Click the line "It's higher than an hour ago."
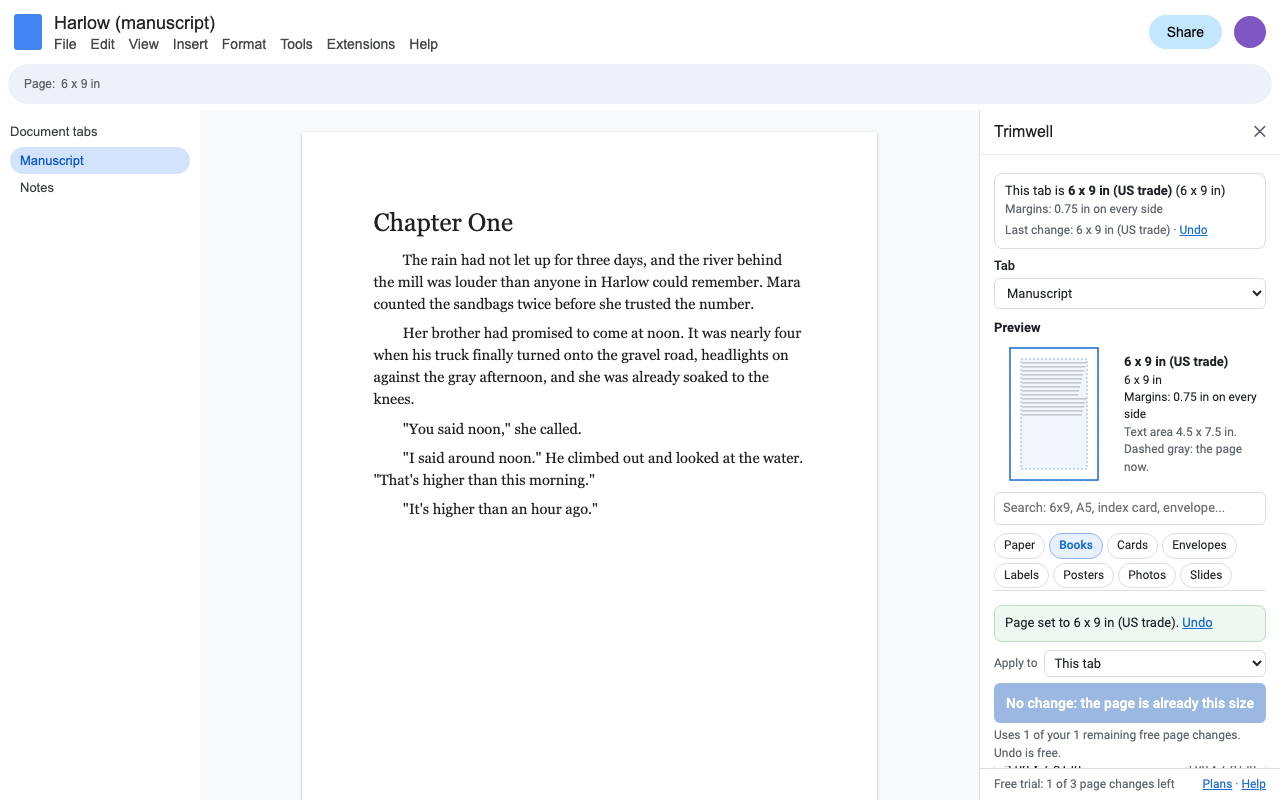The width and height of the screenshot is (1280, 800). (x=500, y=509)
